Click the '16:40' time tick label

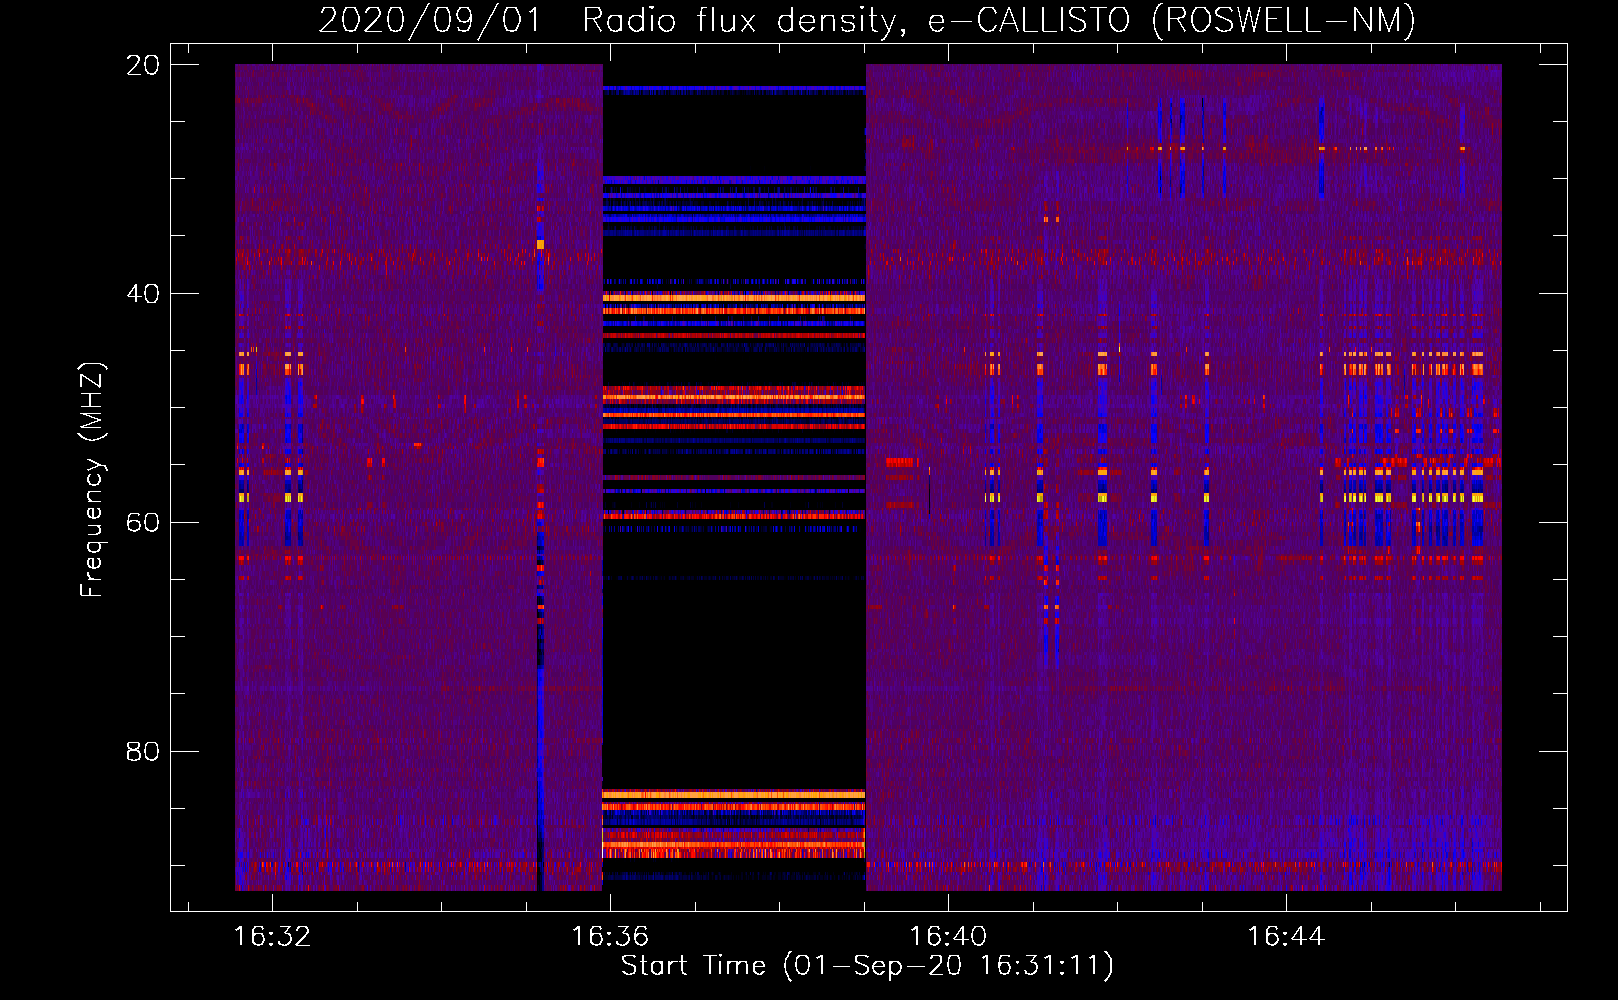coord(948,937)
